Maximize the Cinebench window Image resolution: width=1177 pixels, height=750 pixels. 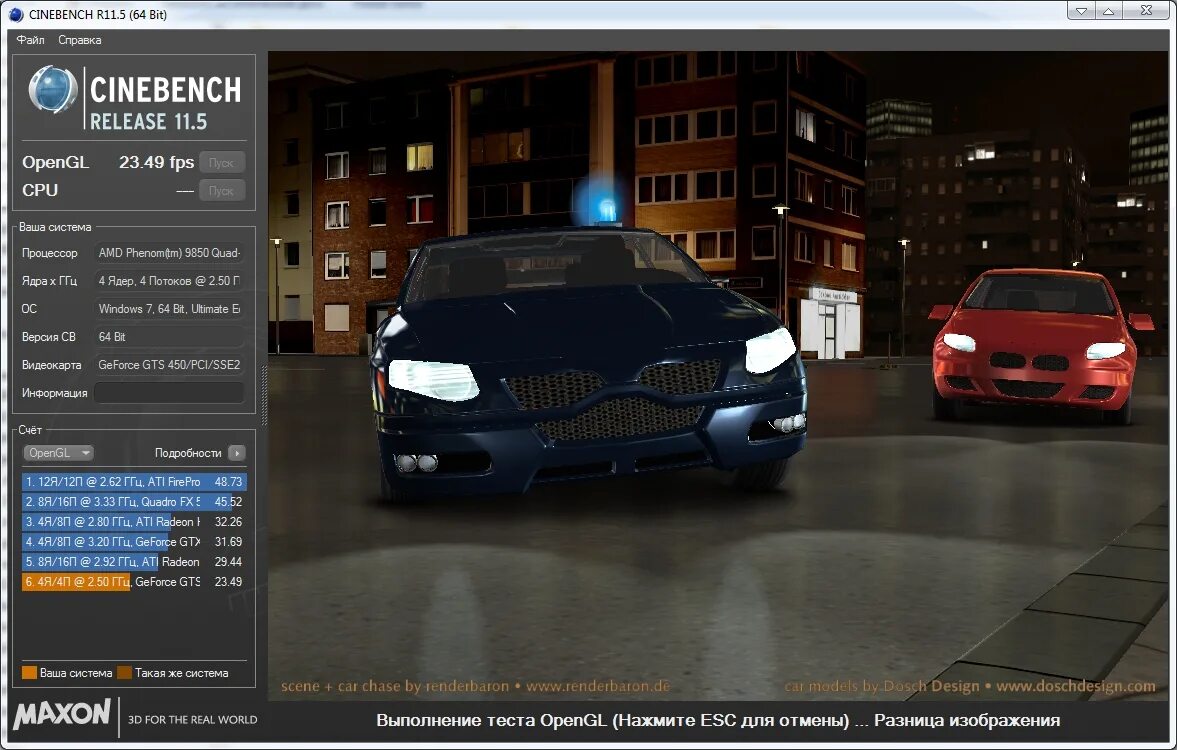coord(1109,11)
